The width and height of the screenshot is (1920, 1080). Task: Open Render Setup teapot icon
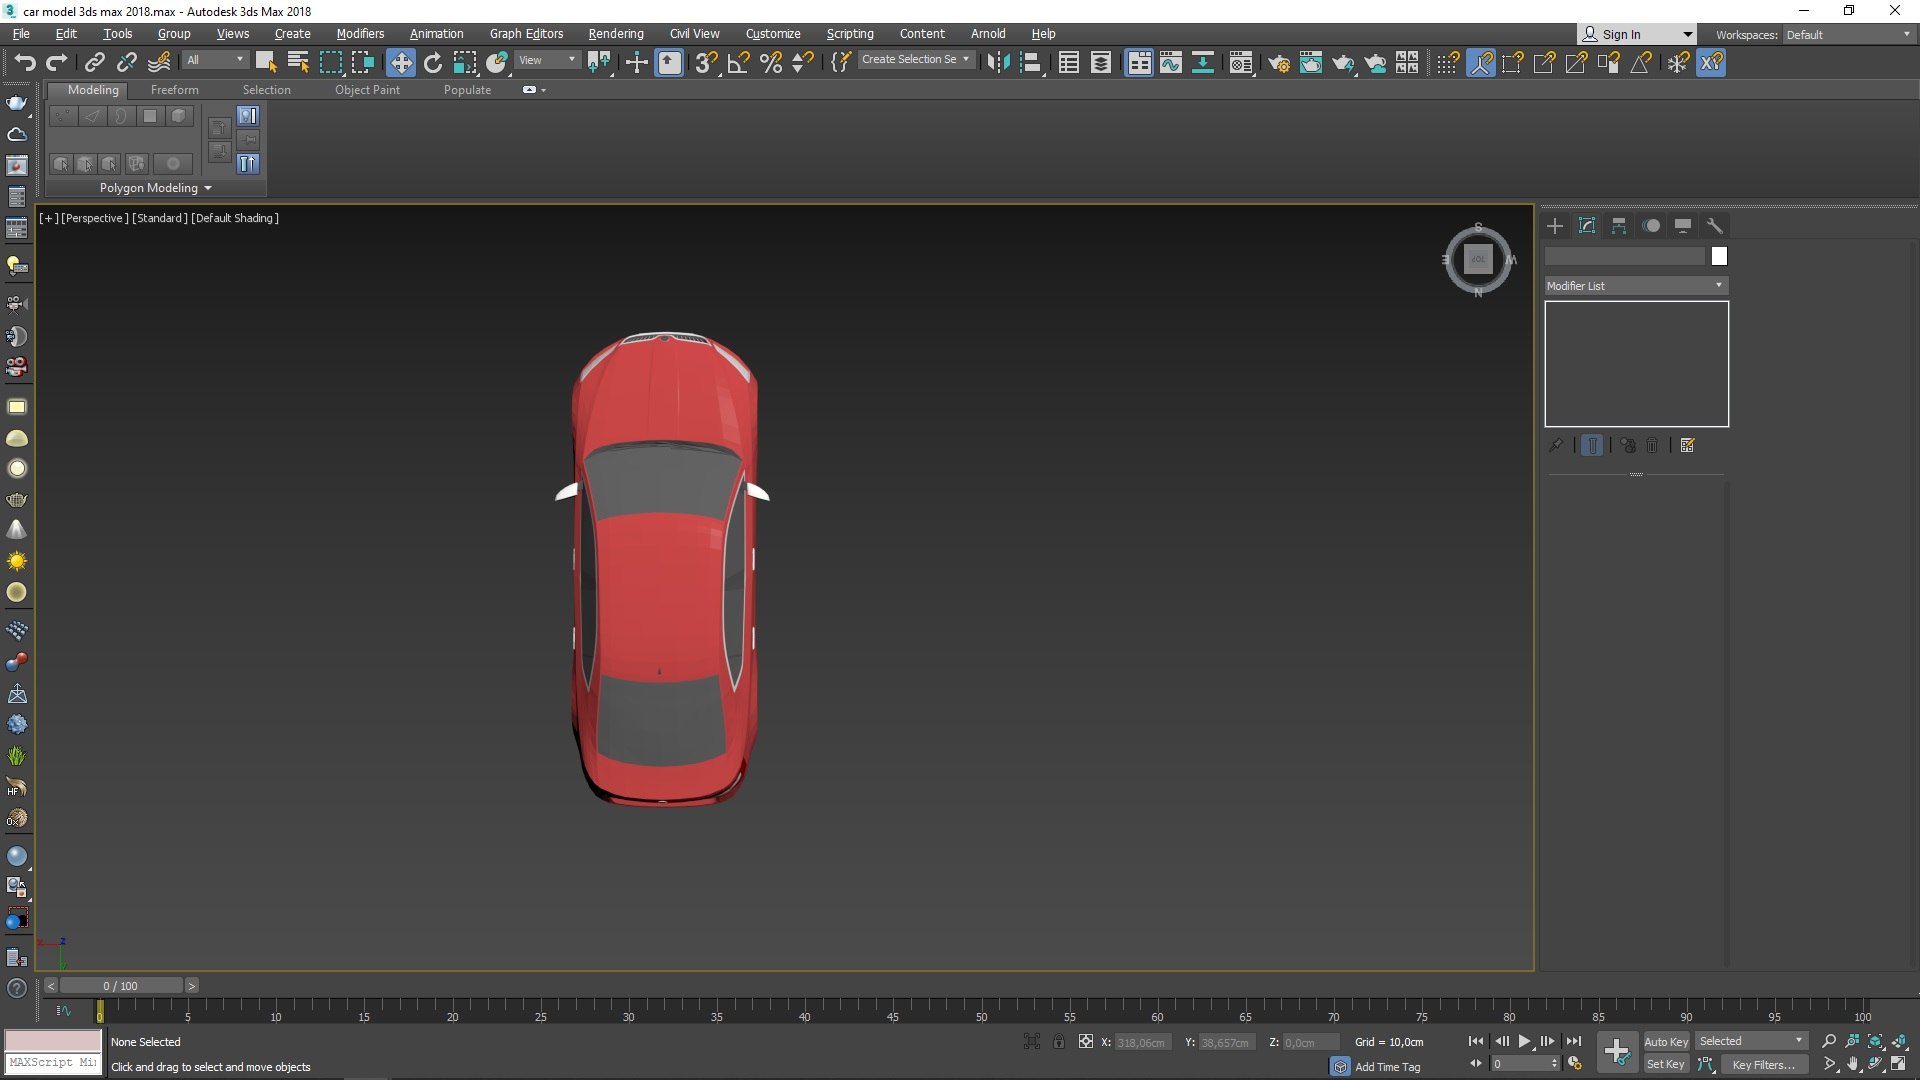(x=1279, y=63)
